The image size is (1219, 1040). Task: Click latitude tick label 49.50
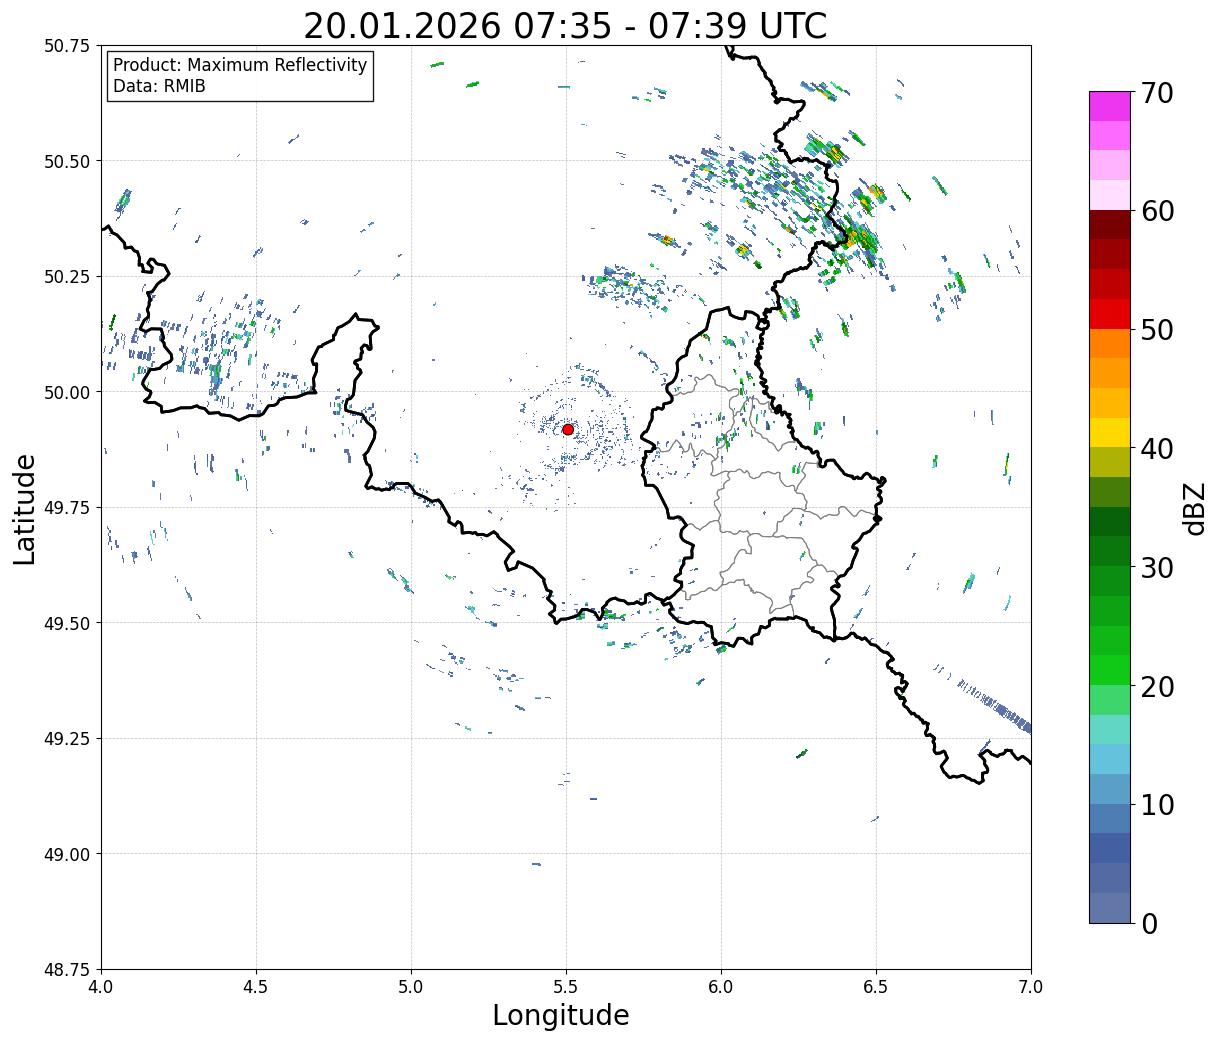point(67,623)
